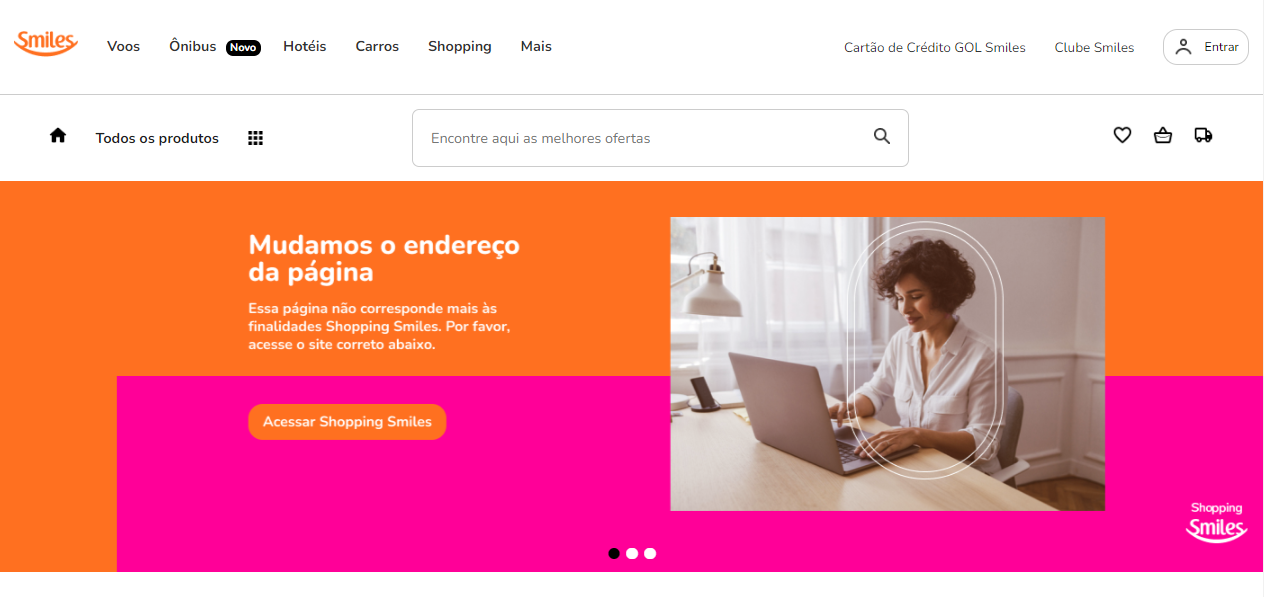Image resolution: width=1264 pixels, height=597 pixels.
Task: Open the Voos menu
Action: coord(124,46)
